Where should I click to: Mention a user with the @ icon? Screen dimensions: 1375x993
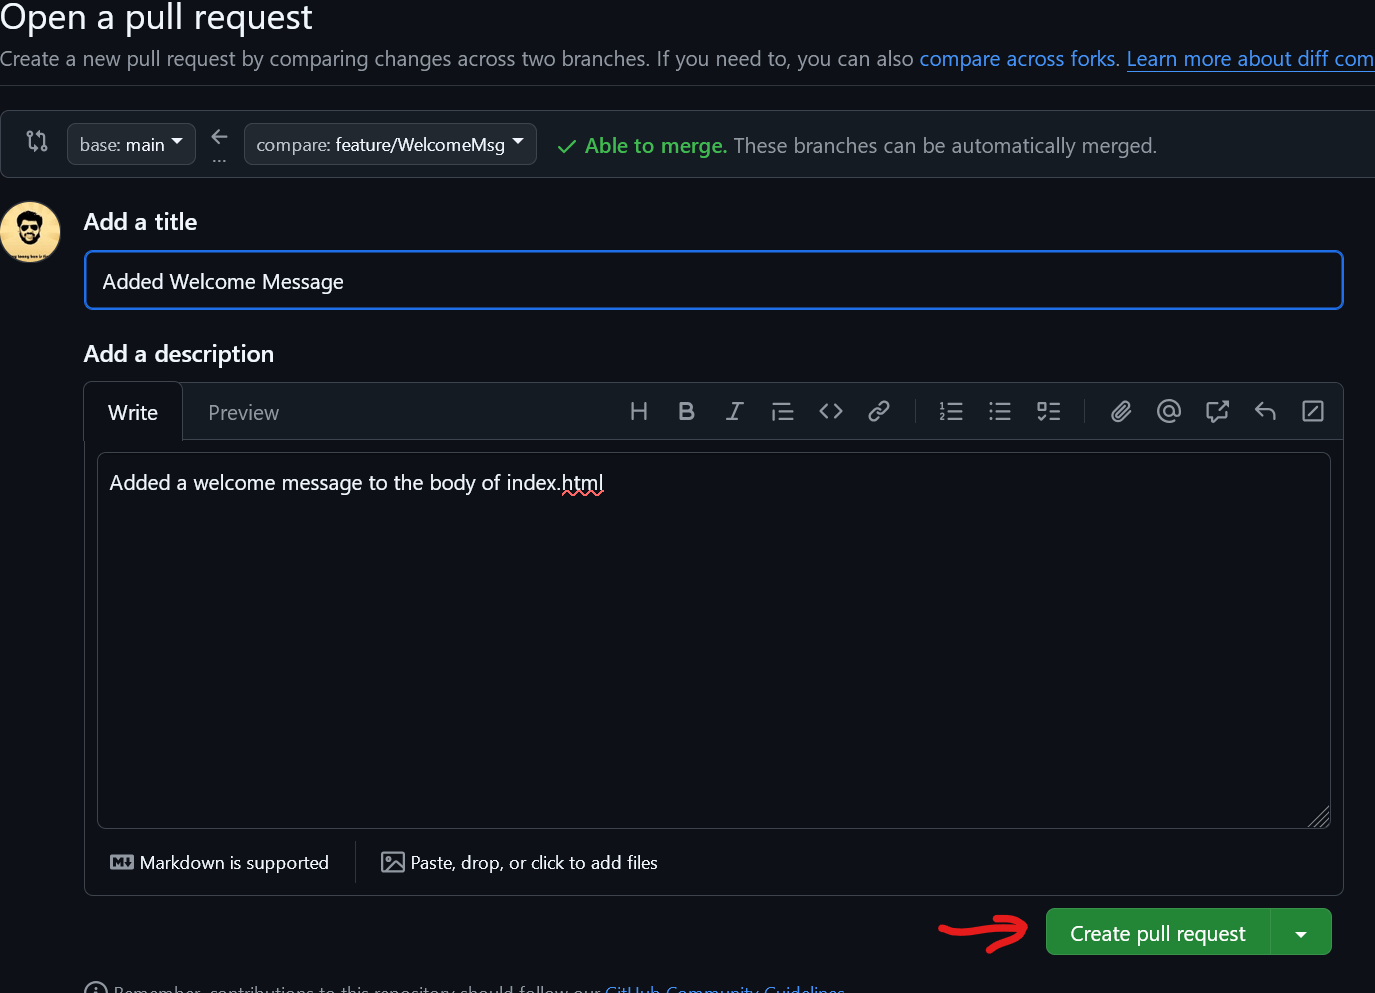point(1169,411)
